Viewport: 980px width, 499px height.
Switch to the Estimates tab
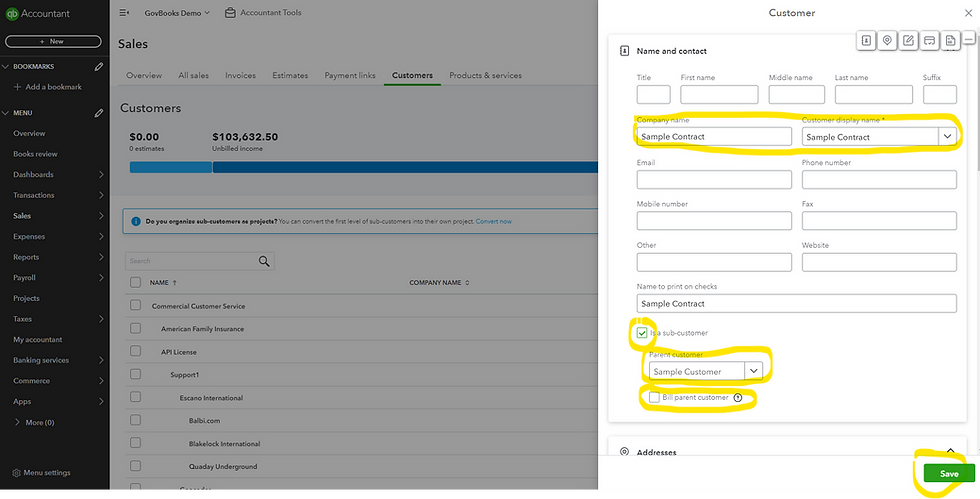(x=290, y=75)
